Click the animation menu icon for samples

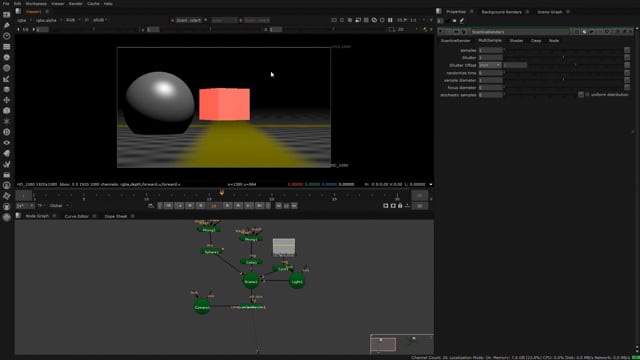[627, 50]
